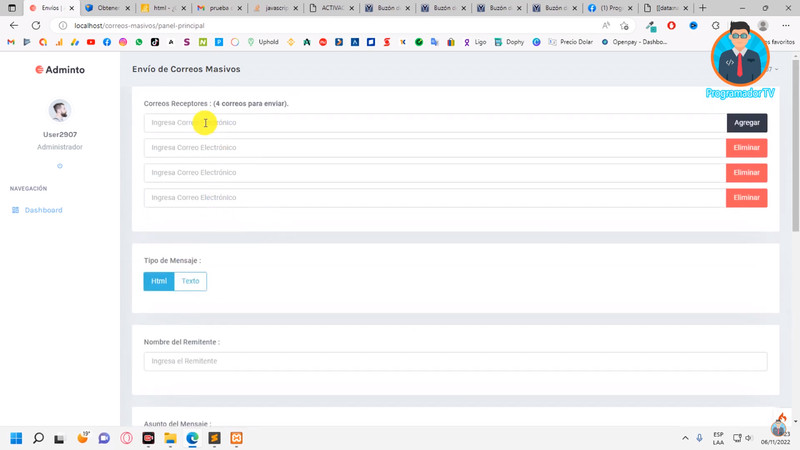The width and height of the screenshot is (800, 450).
Task: Click the small settings icon under Administrador
Action: click(x=60, y=166)
